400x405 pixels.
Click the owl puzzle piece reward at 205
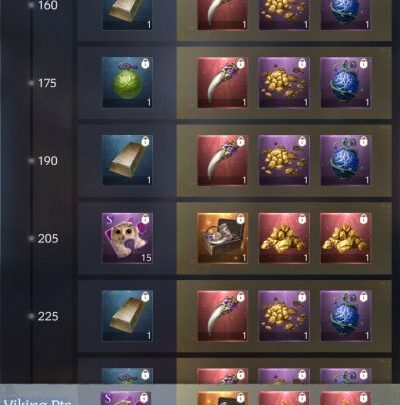point(127,238)
